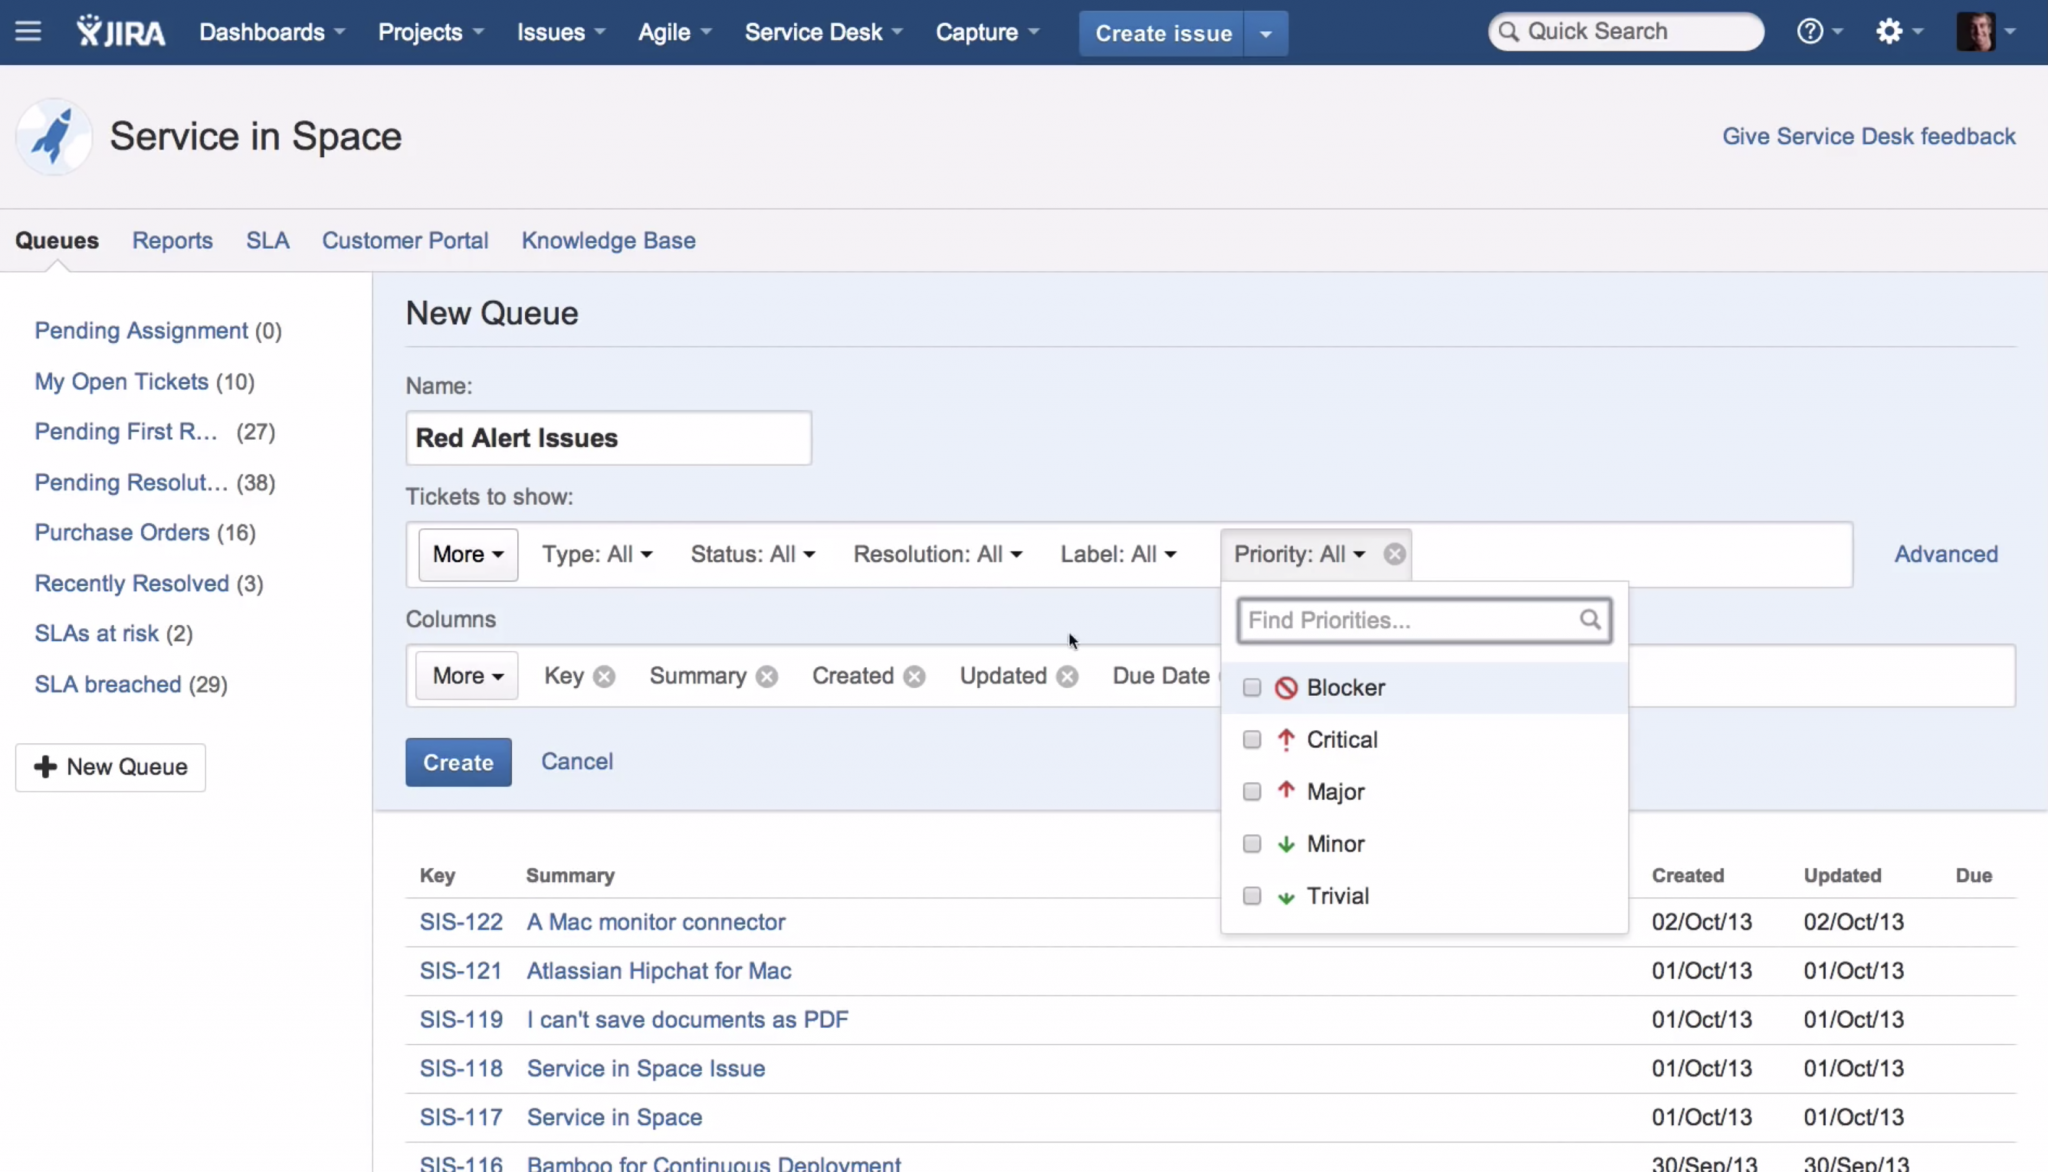Open the Type: All filter dropdown

[x=597, y=554]
